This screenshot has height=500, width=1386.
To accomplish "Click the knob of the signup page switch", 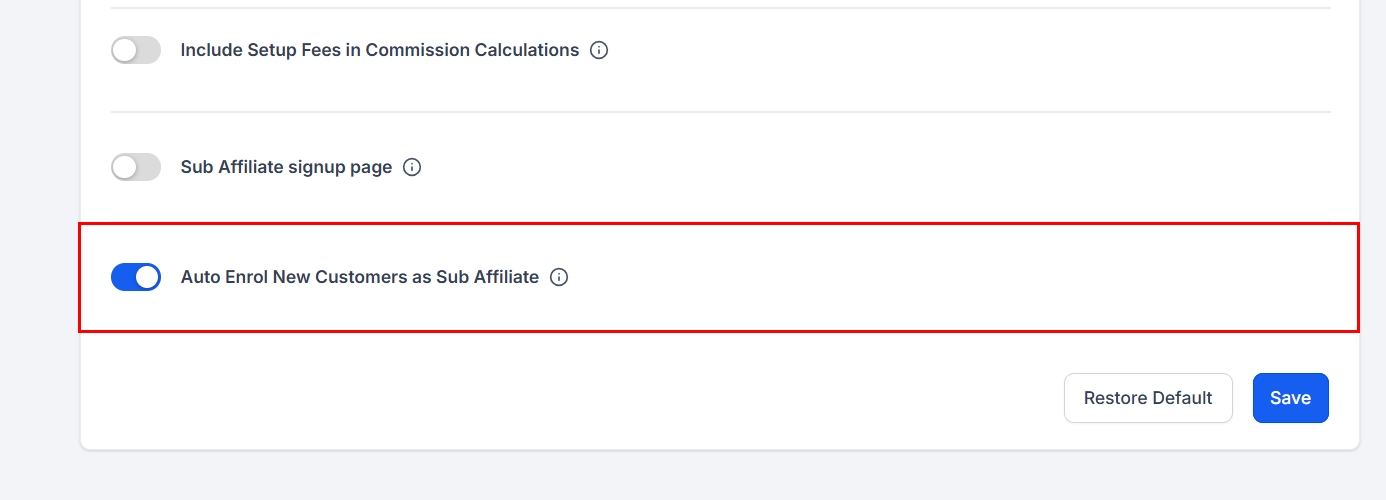I will coord(125,167).
